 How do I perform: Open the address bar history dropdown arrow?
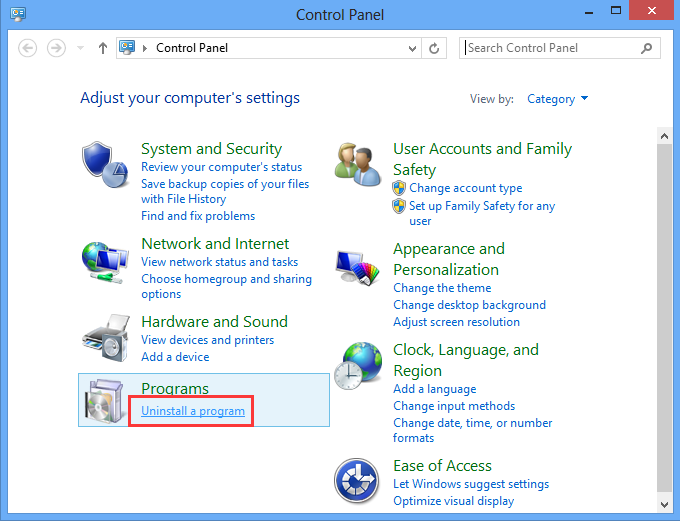[413, 48]
